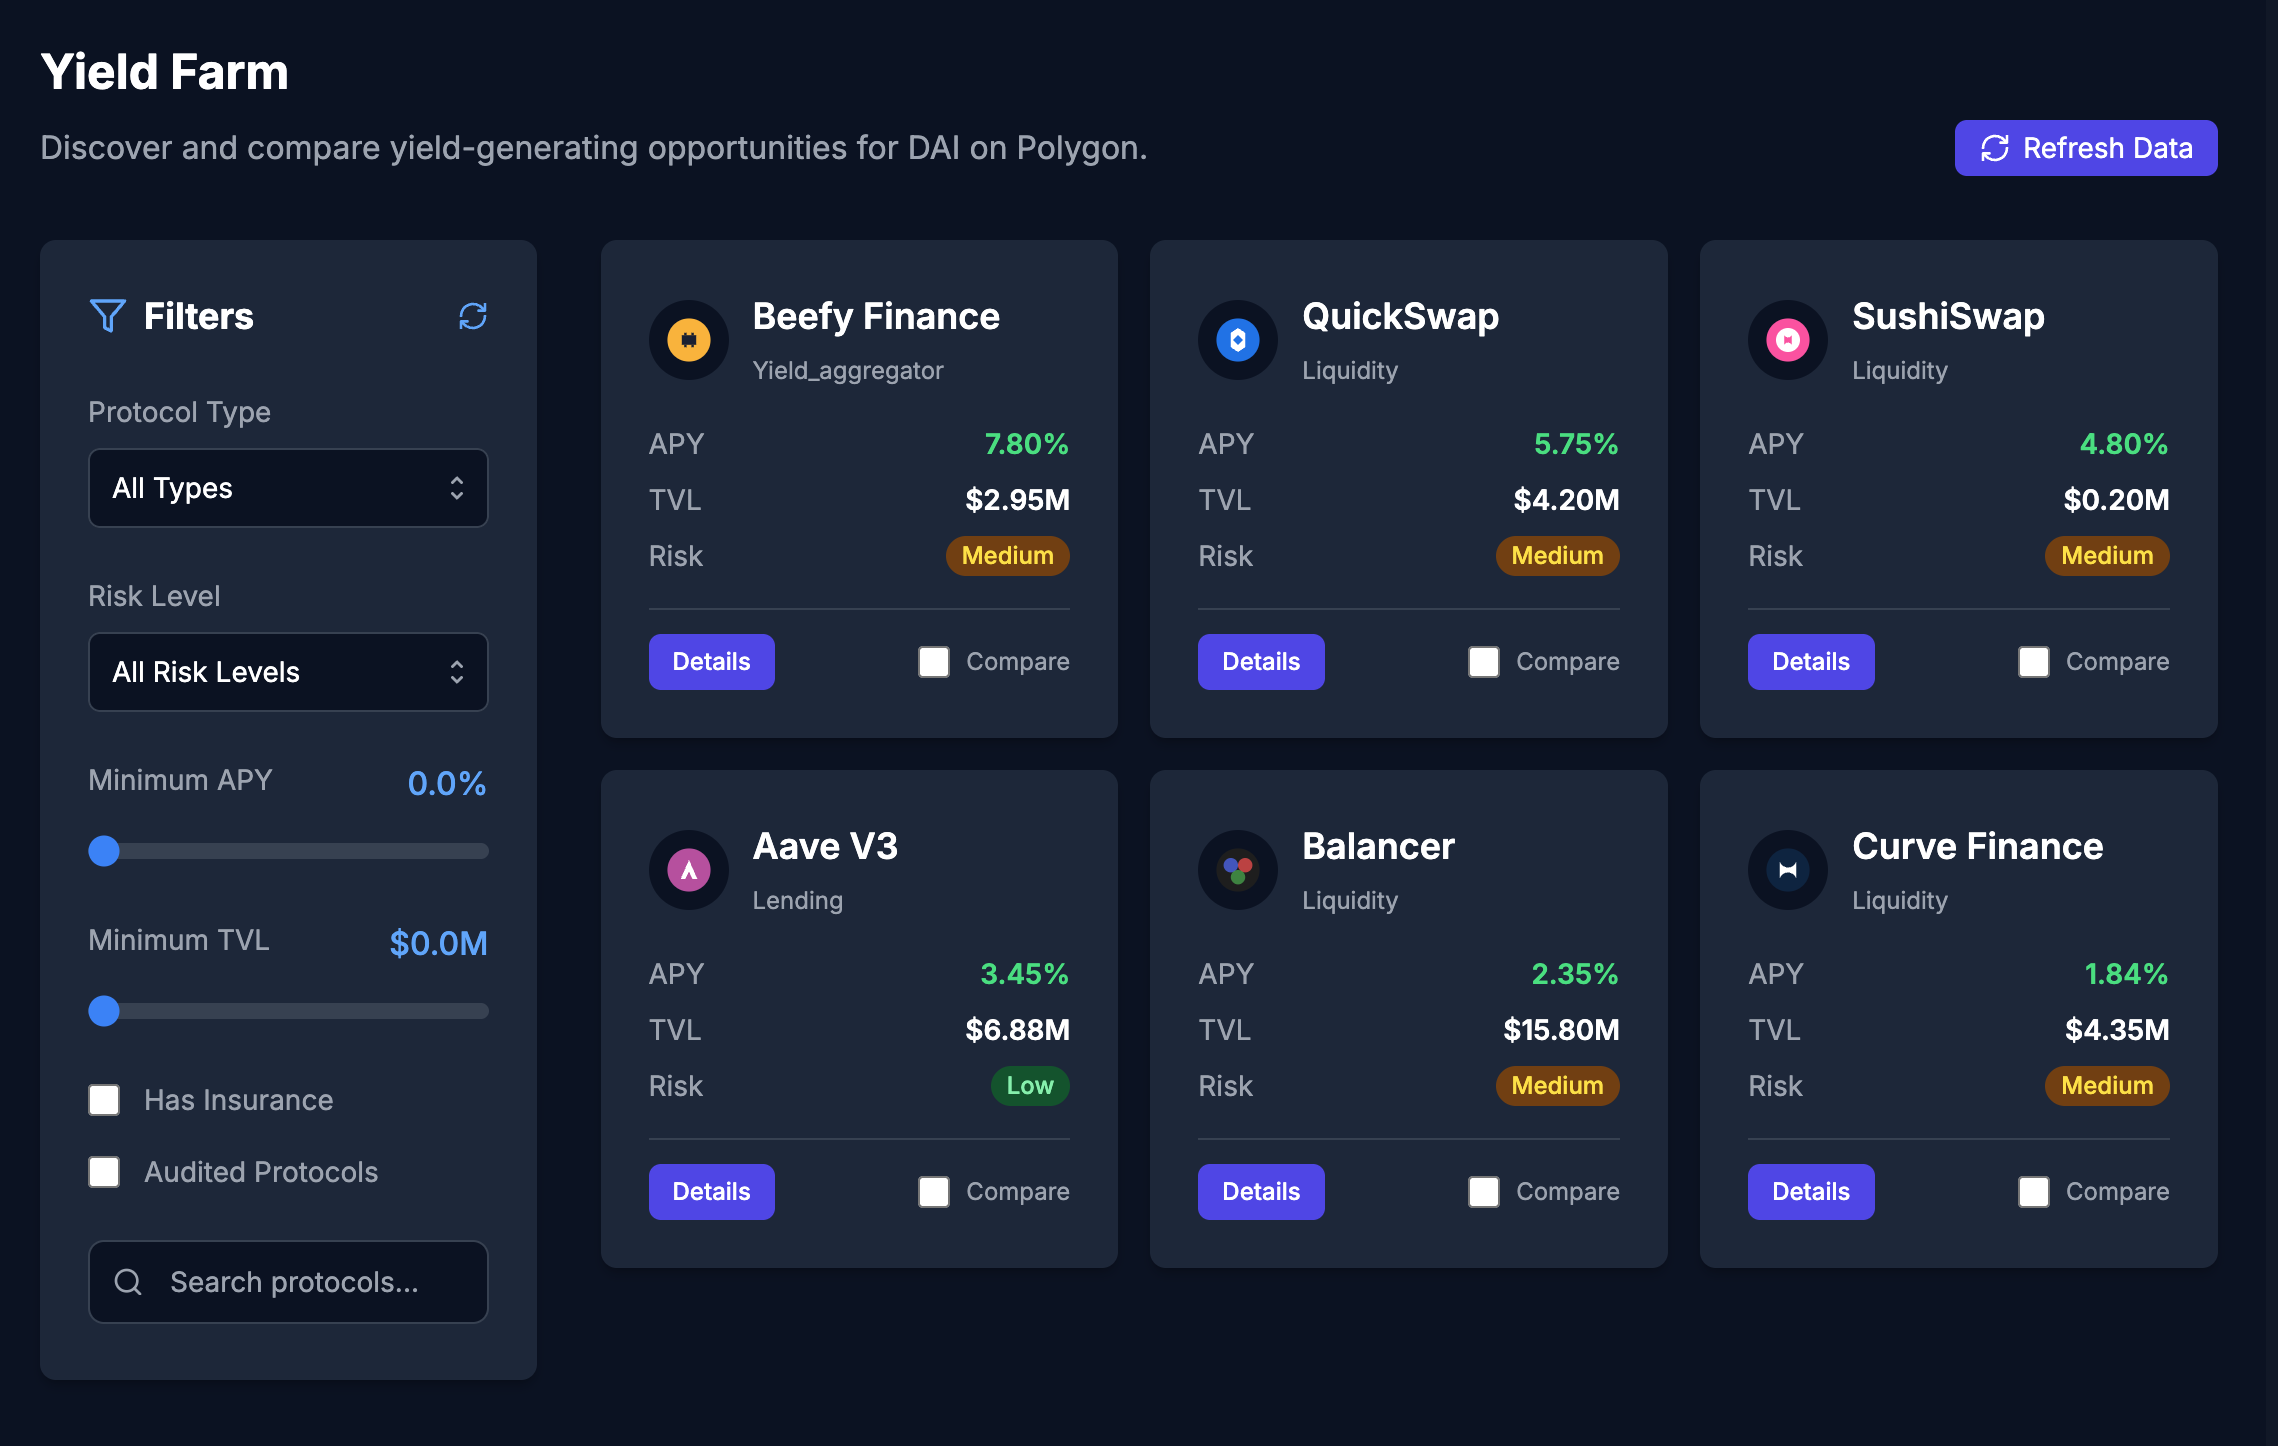This screenshot has height=1446, width=2278.
Task: Click the Low risk badge on Aave V3
Action: pyautogui.click(x=1029, y=1086)
